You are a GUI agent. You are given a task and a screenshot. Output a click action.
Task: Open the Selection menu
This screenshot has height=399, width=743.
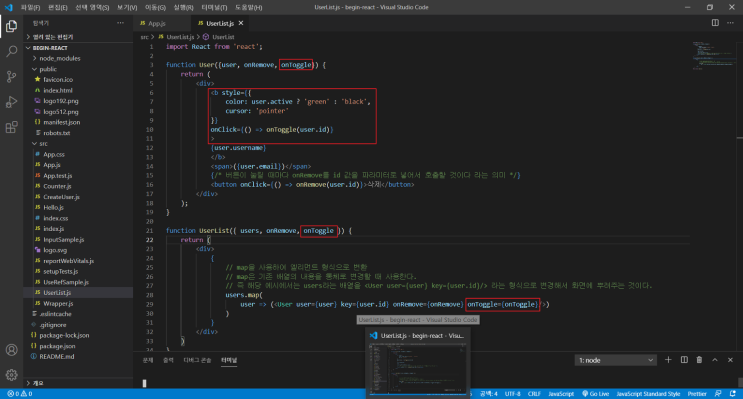pos(92,7)
